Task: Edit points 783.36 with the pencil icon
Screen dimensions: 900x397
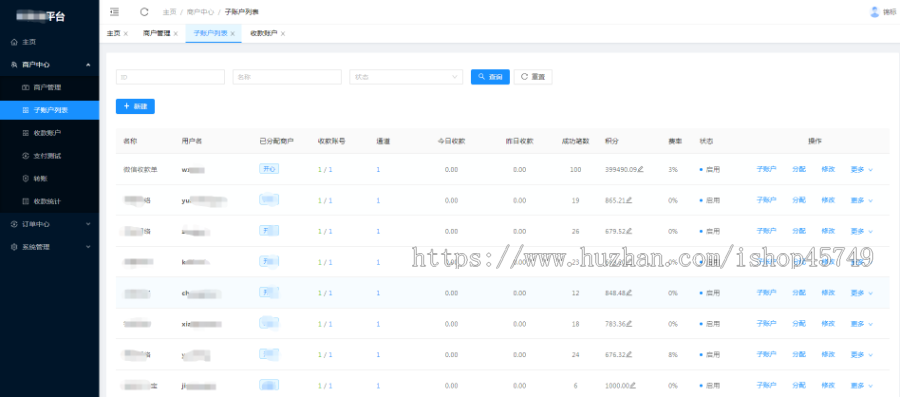Action: point(629,324)
